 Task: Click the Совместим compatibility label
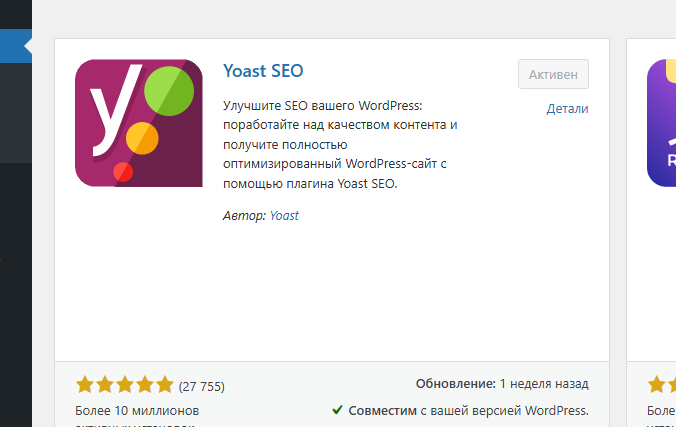[382, 410]
